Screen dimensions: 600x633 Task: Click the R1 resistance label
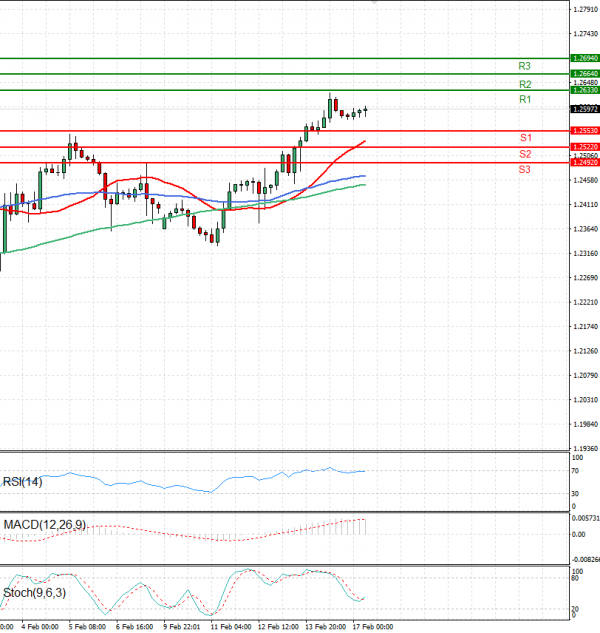click(x=525, y=99)
